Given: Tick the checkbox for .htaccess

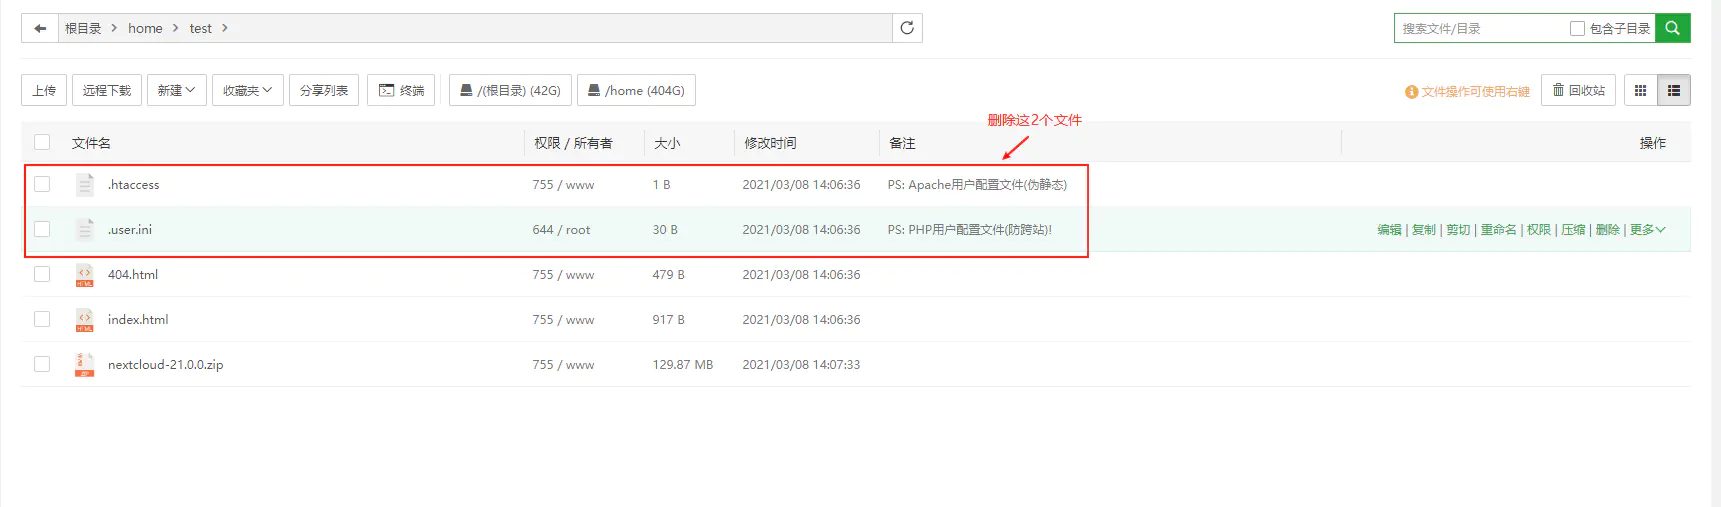Looking at the screenshot, I should pyautogui.click(x=42, y=184).
